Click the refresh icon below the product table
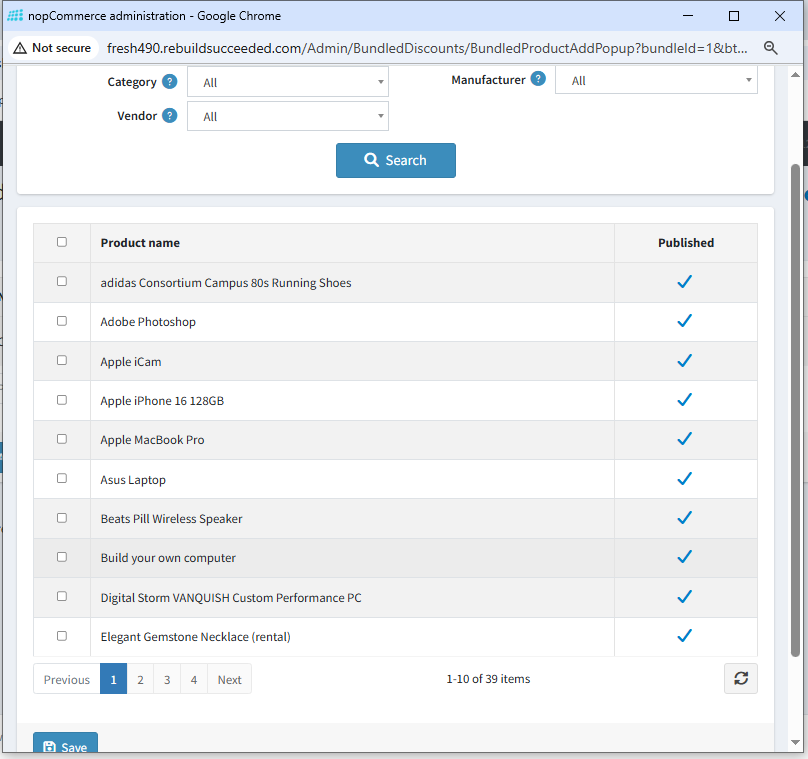808x759 pixels. (740, 678)
